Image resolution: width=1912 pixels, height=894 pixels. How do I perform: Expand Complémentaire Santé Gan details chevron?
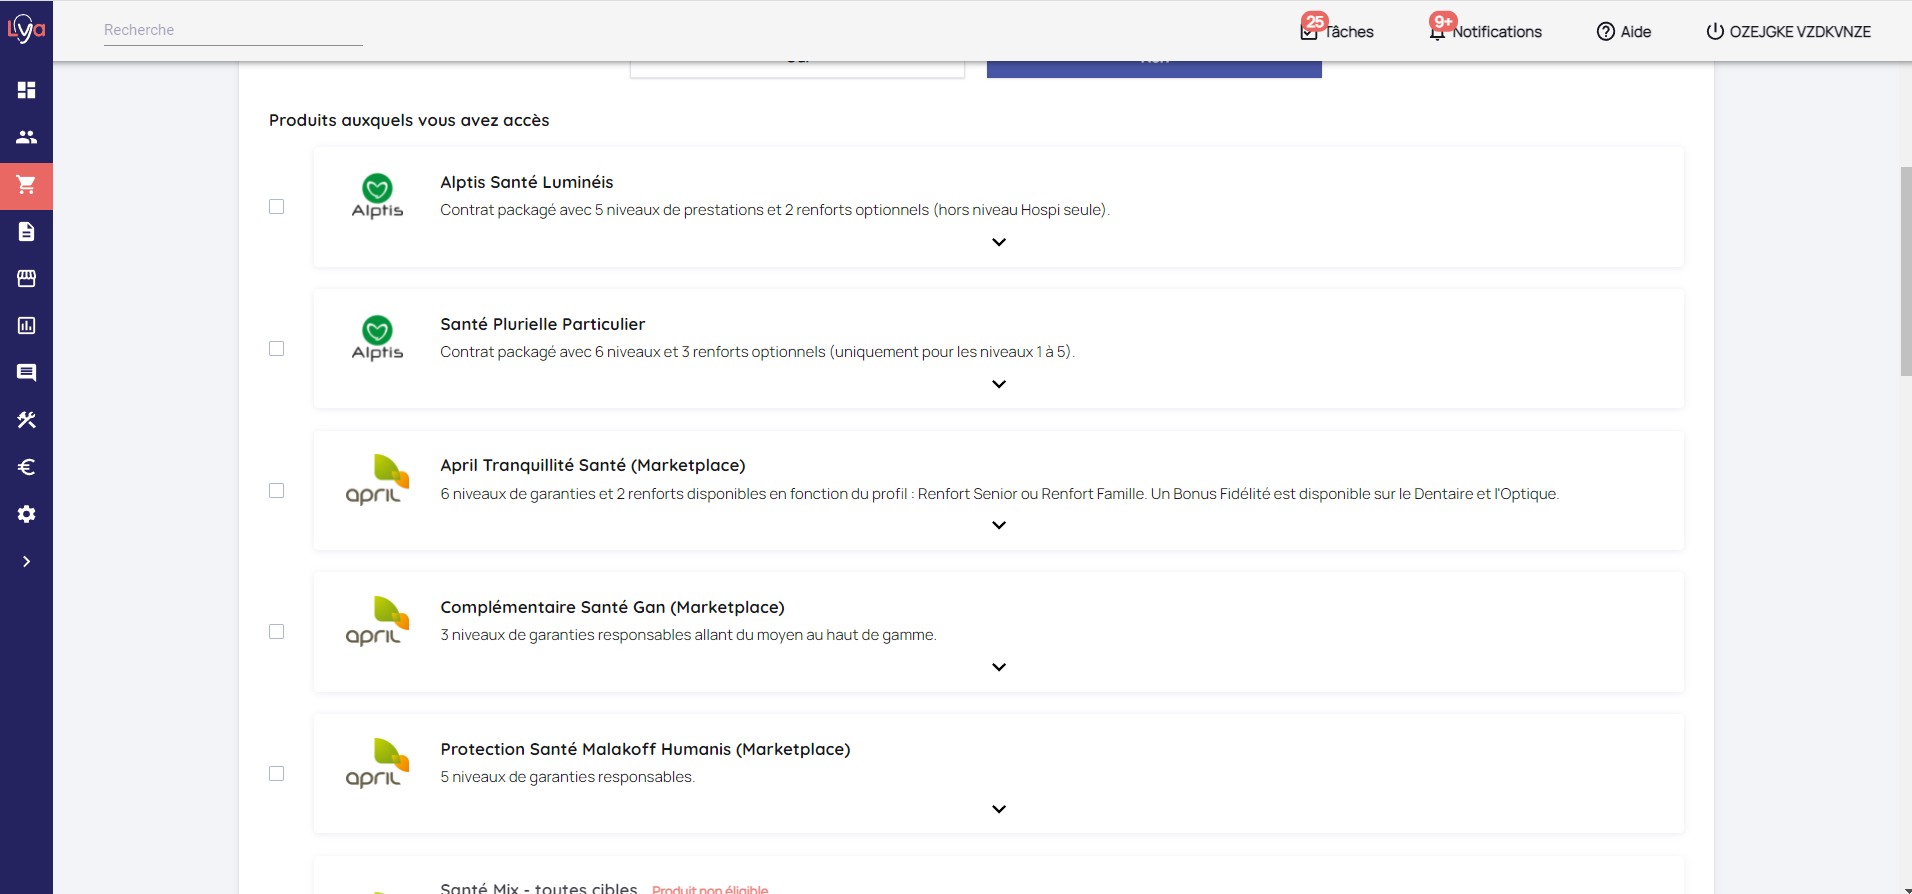pos(998,667)
